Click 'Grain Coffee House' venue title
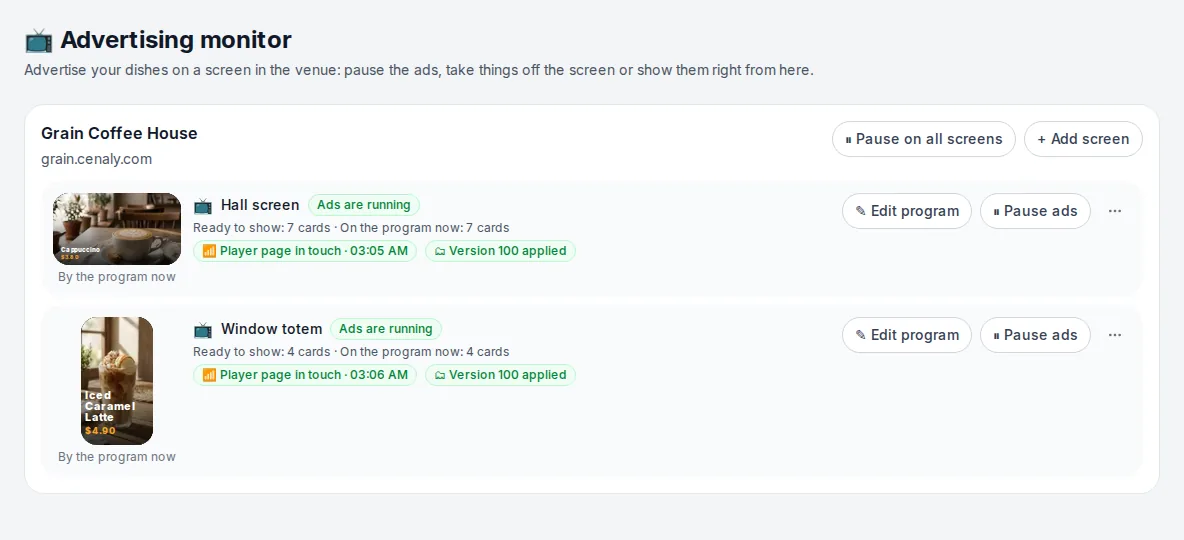Image resolution: width=1184 pixels, height=540 pixels. [x=119, y=133]
